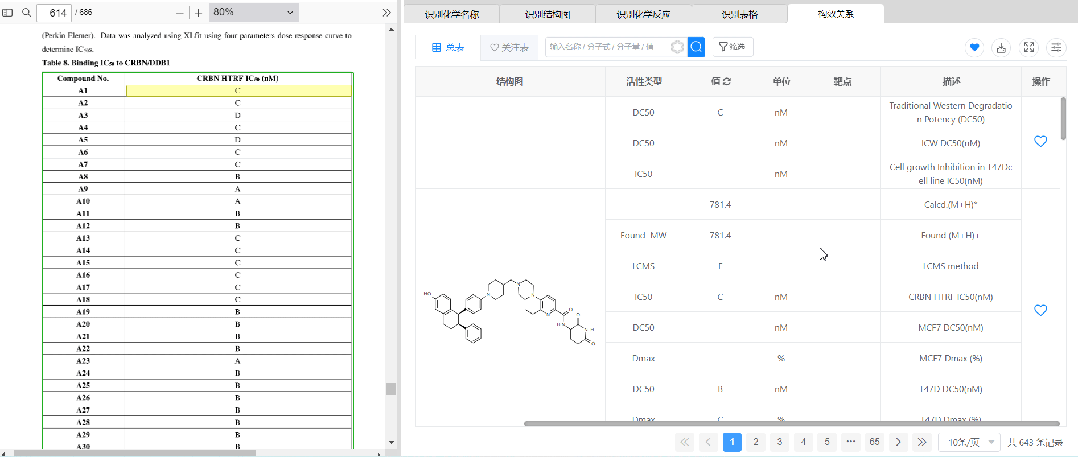Click PDF scrollbar down arrow
The height and width of the screenshot is (457, 1078).
[390, 443]
